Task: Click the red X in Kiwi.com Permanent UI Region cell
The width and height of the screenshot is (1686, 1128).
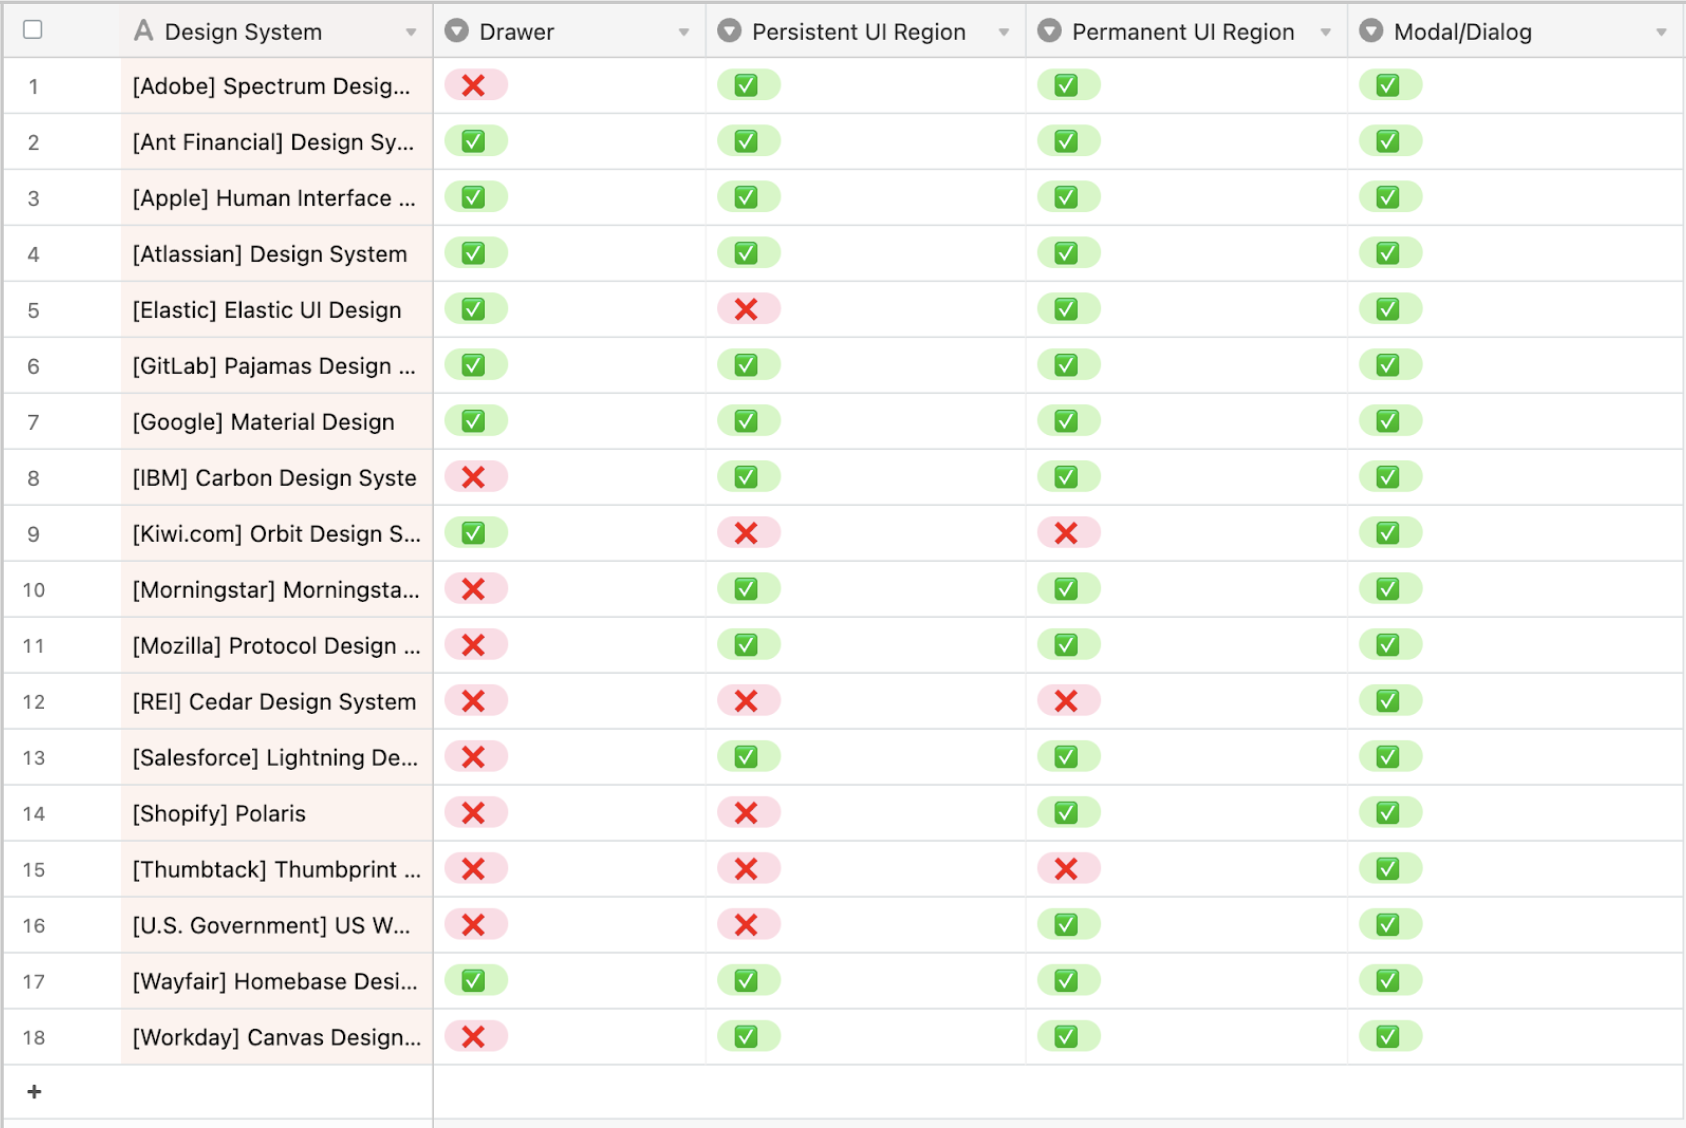Action: click(x=1066, y=533)
